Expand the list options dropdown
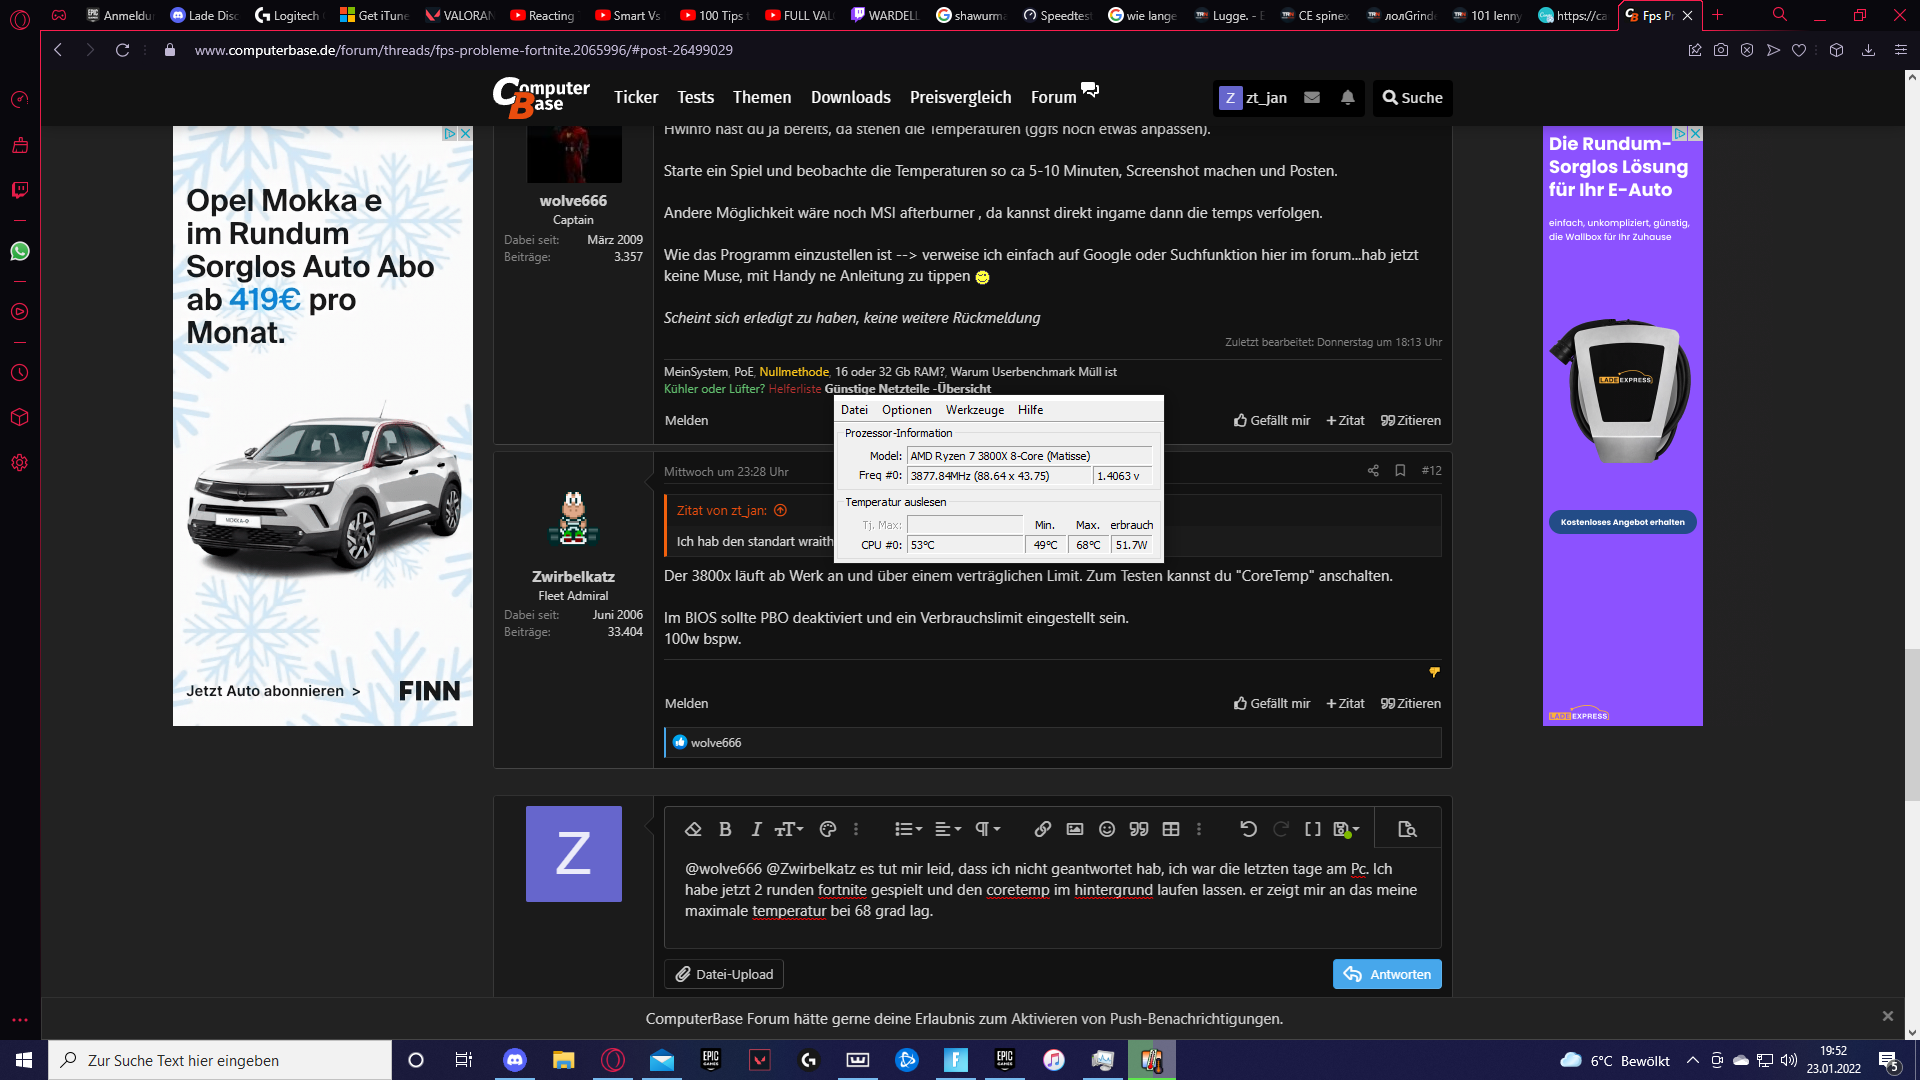The width and height of the screenshot is (1920, 1080). click(x=908, y=829)
